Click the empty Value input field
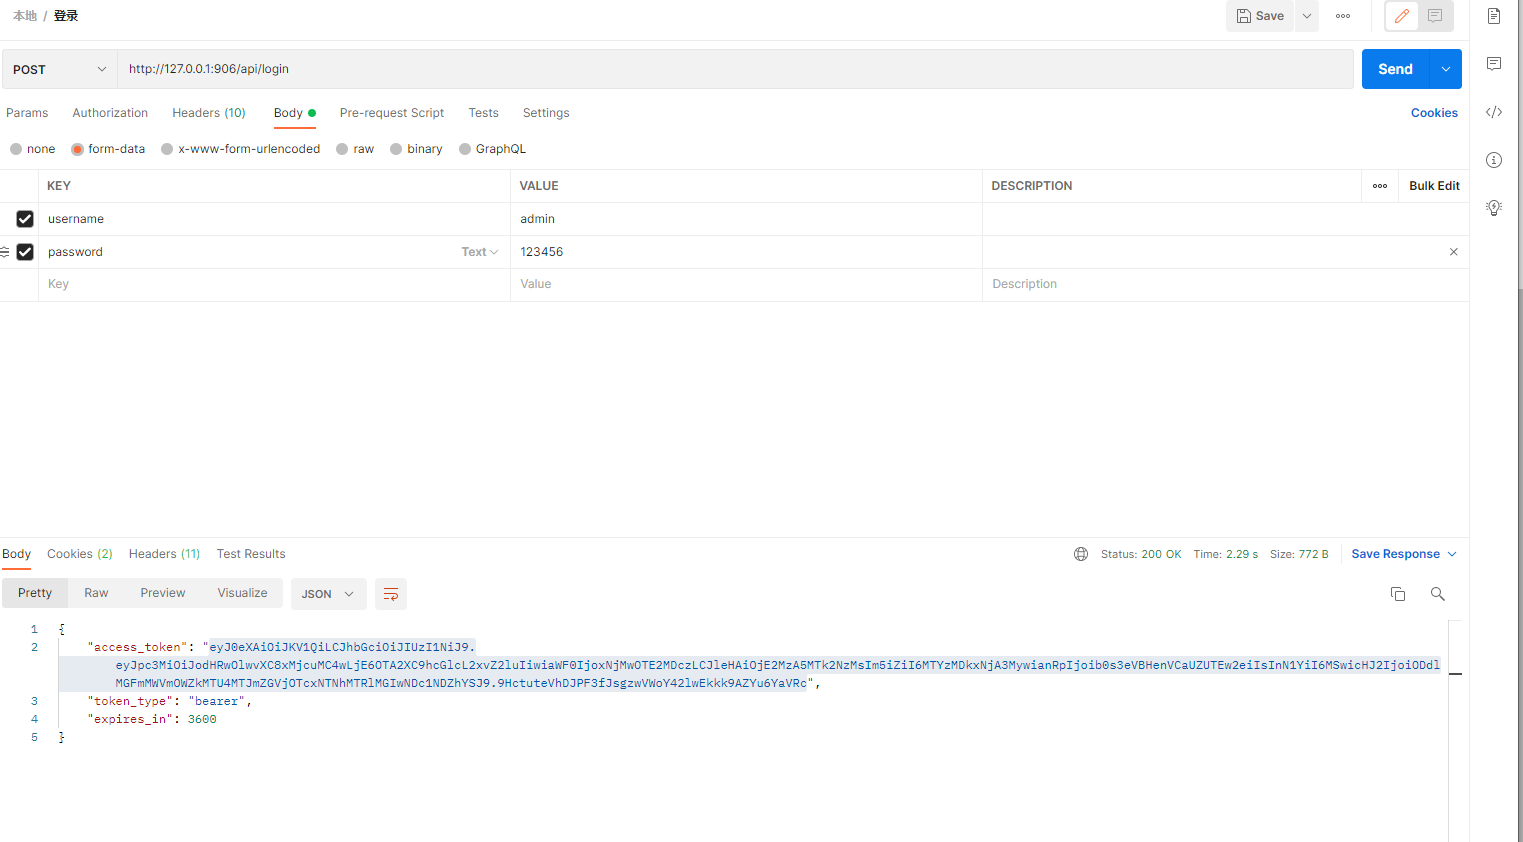Image resolution: width=1523 pixels, height=842 pixels. [746, 284]
